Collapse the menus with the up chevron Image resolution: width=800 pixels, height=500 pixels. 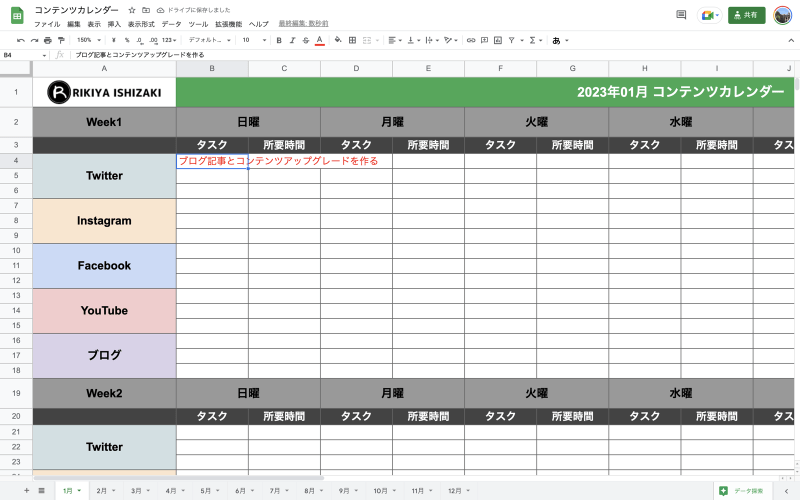791,40
